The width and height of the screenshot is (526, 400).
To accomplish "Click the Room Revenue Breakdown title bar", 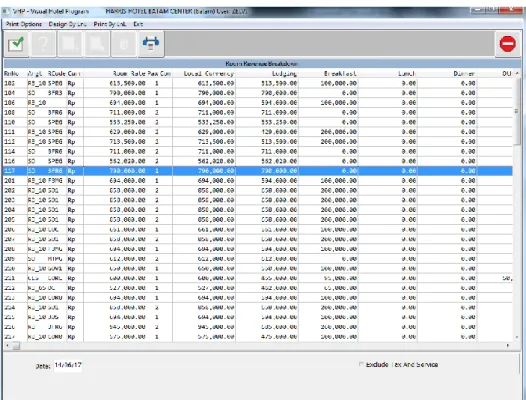I will coord(262,63).
